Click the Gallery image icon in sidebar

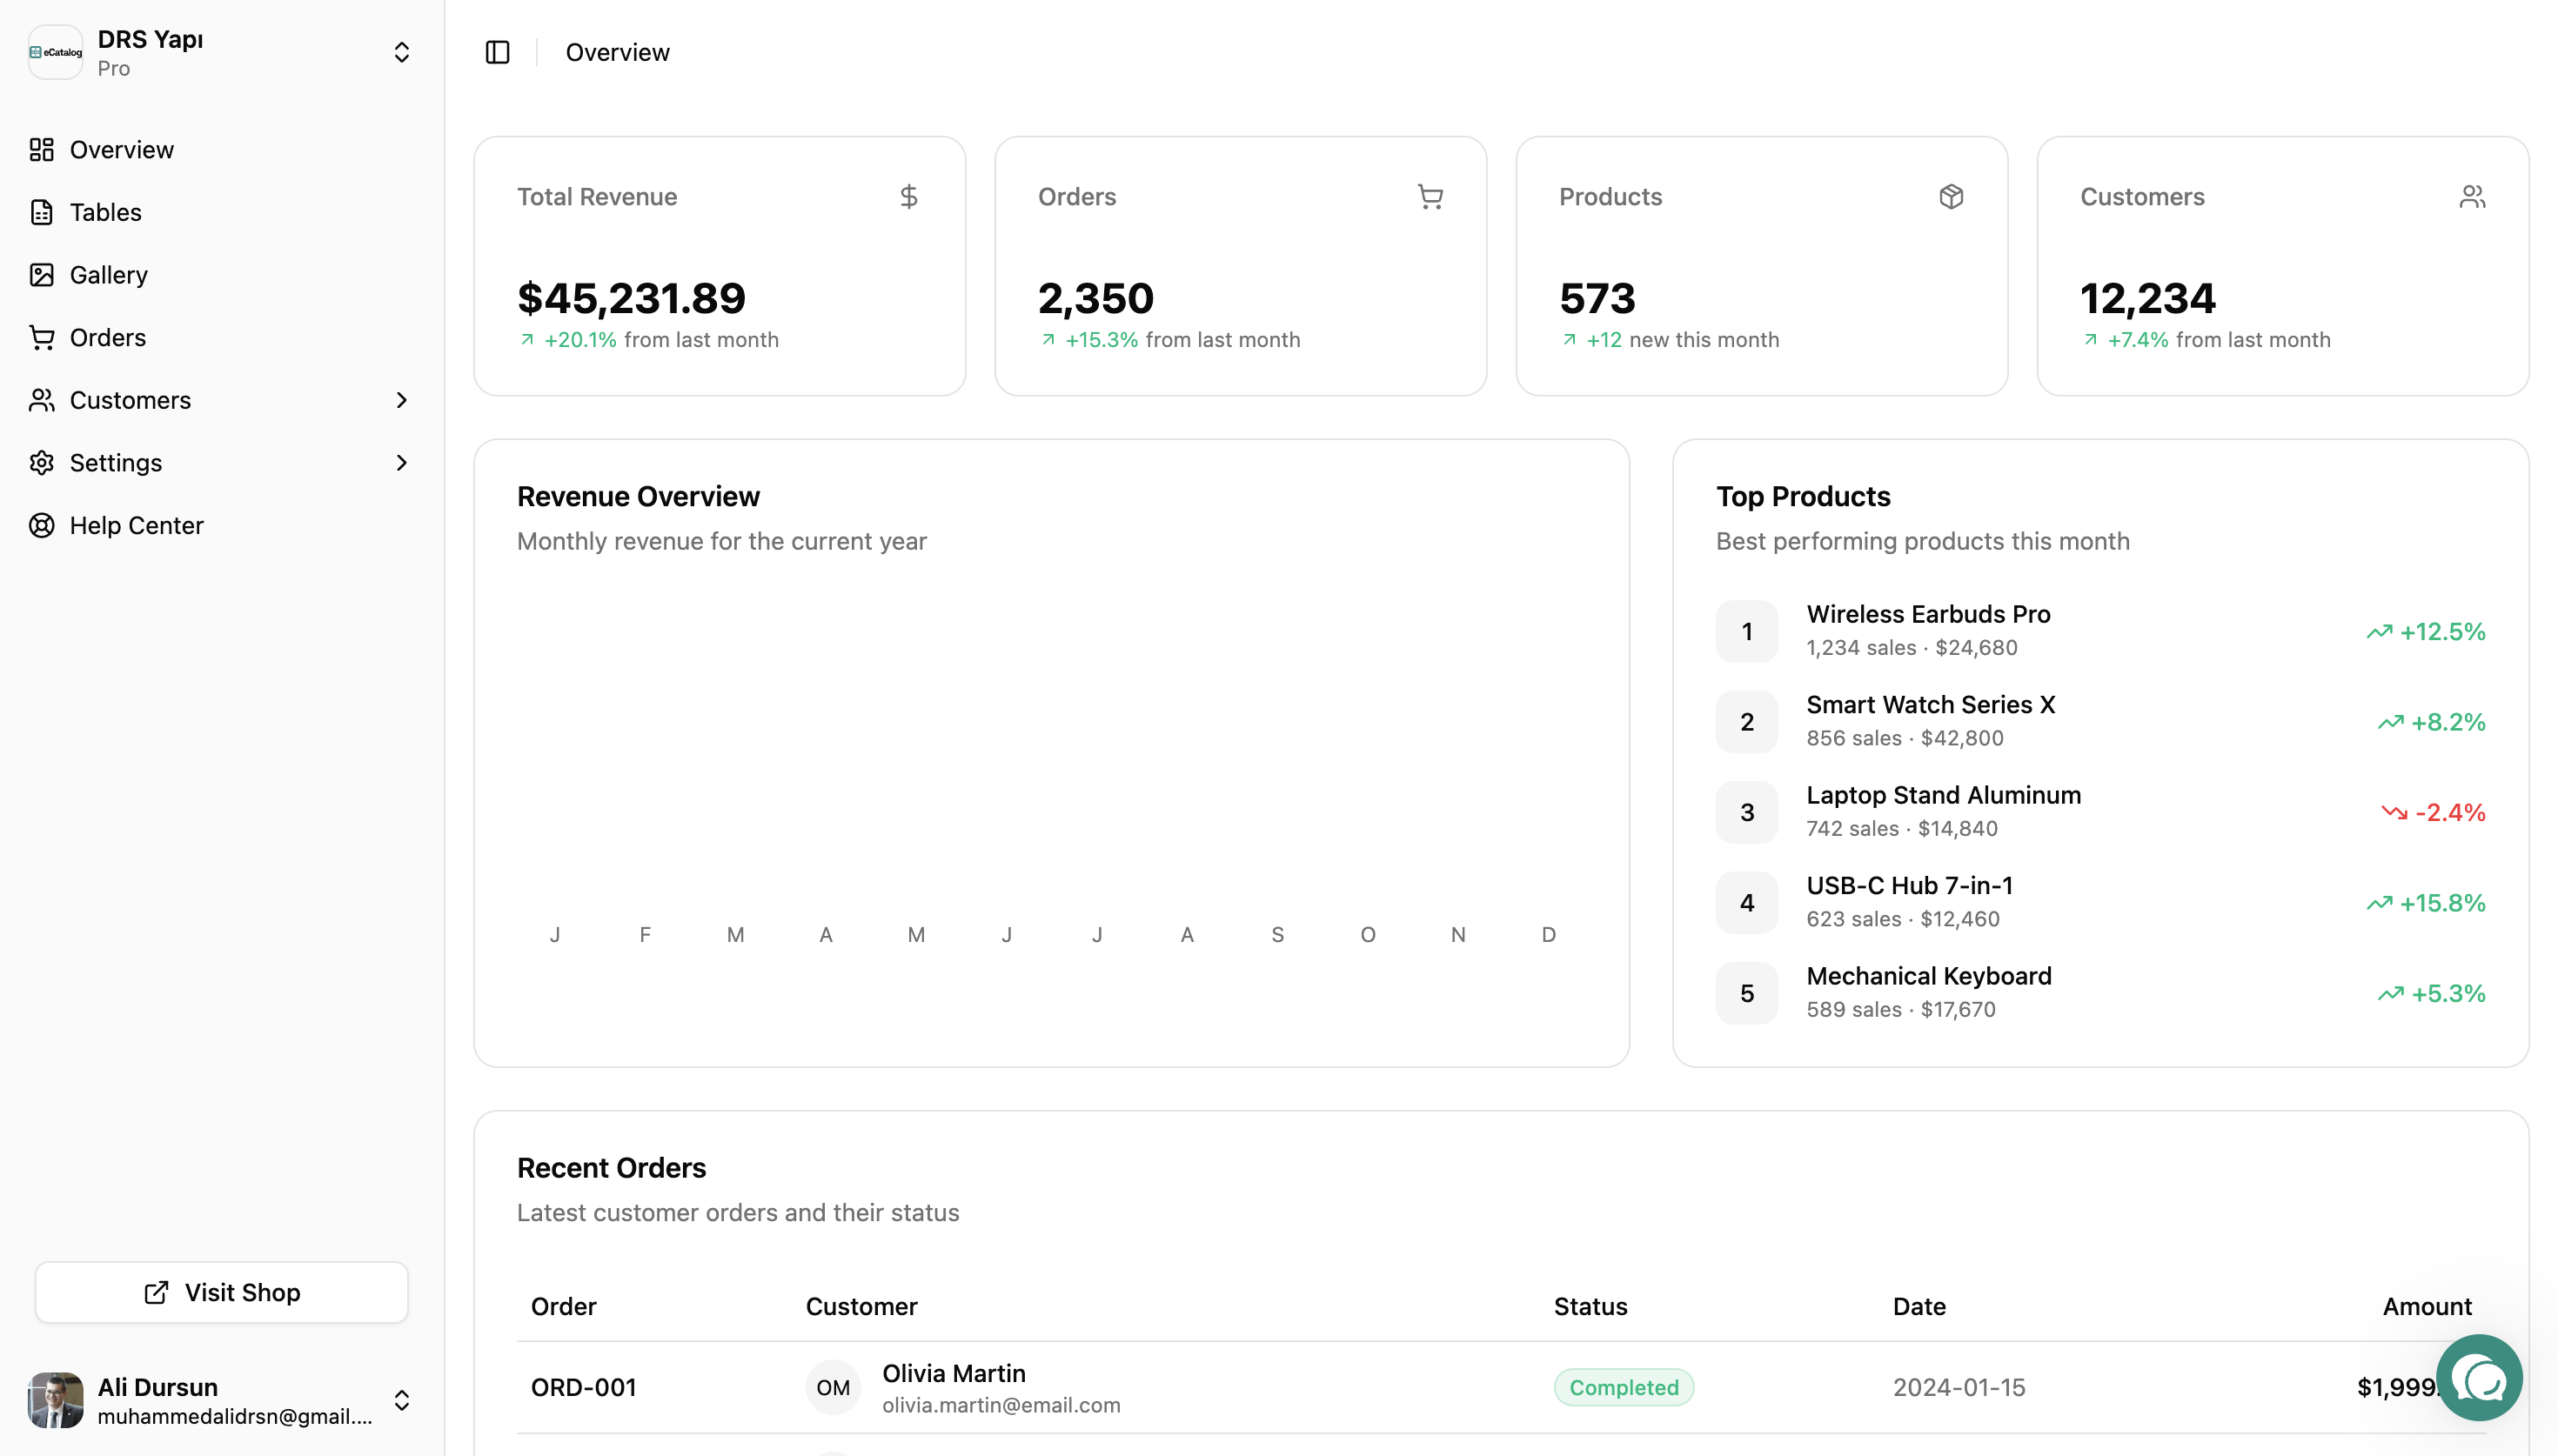tap(42, 275)
